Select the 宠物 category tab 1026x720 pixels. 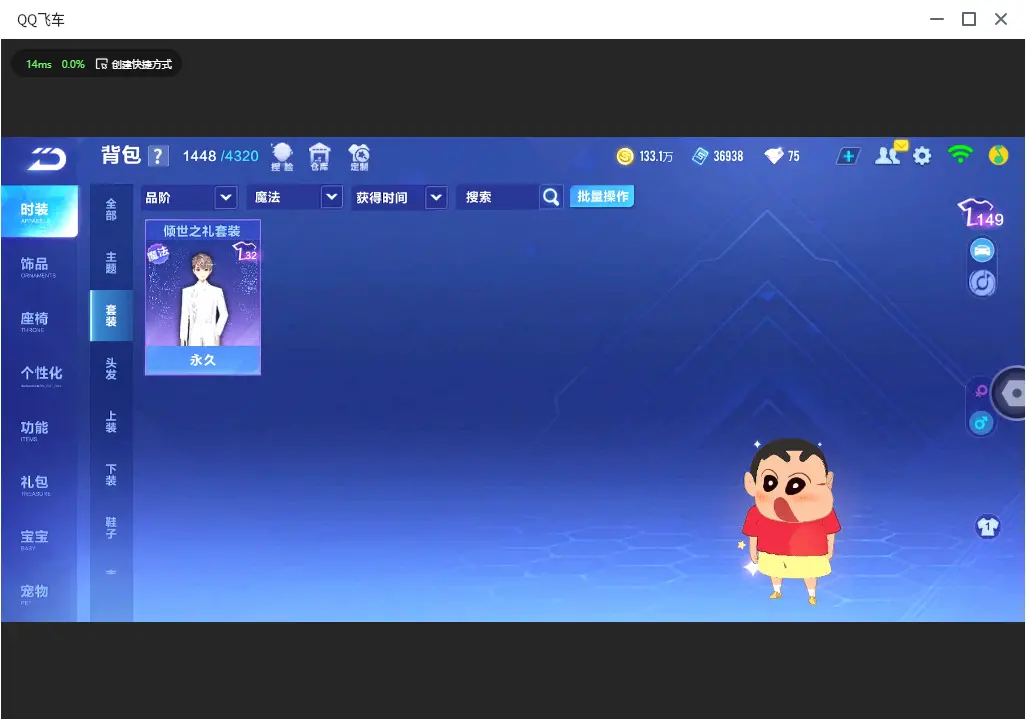pos(38,593)
